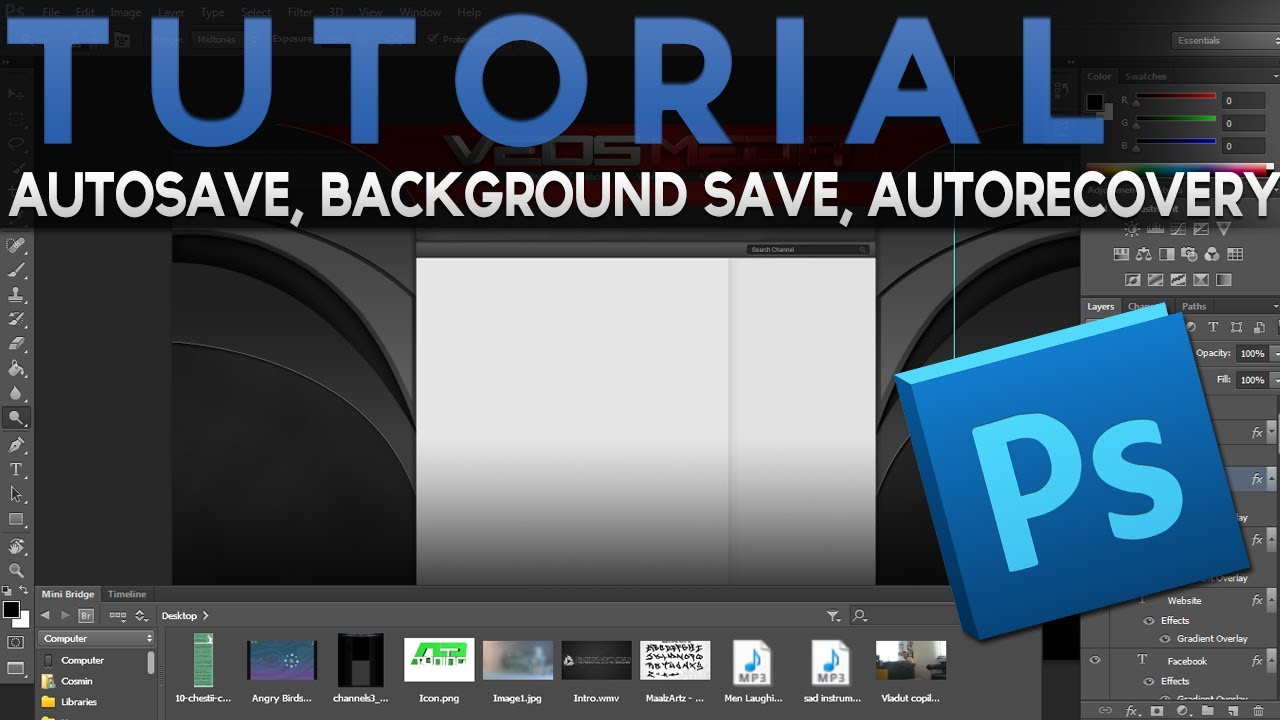Go back in Mini Bridge navigation

point(45,616)
